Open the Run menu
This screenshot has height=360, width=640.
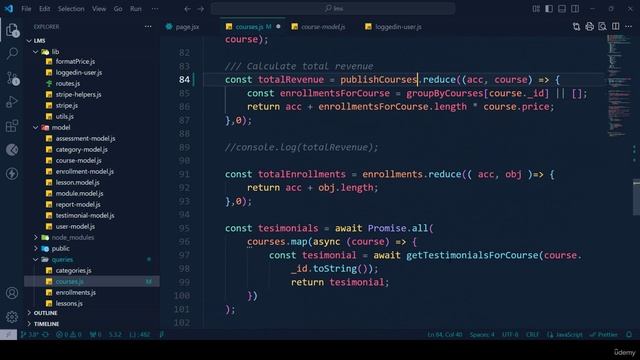pos(136,9)
